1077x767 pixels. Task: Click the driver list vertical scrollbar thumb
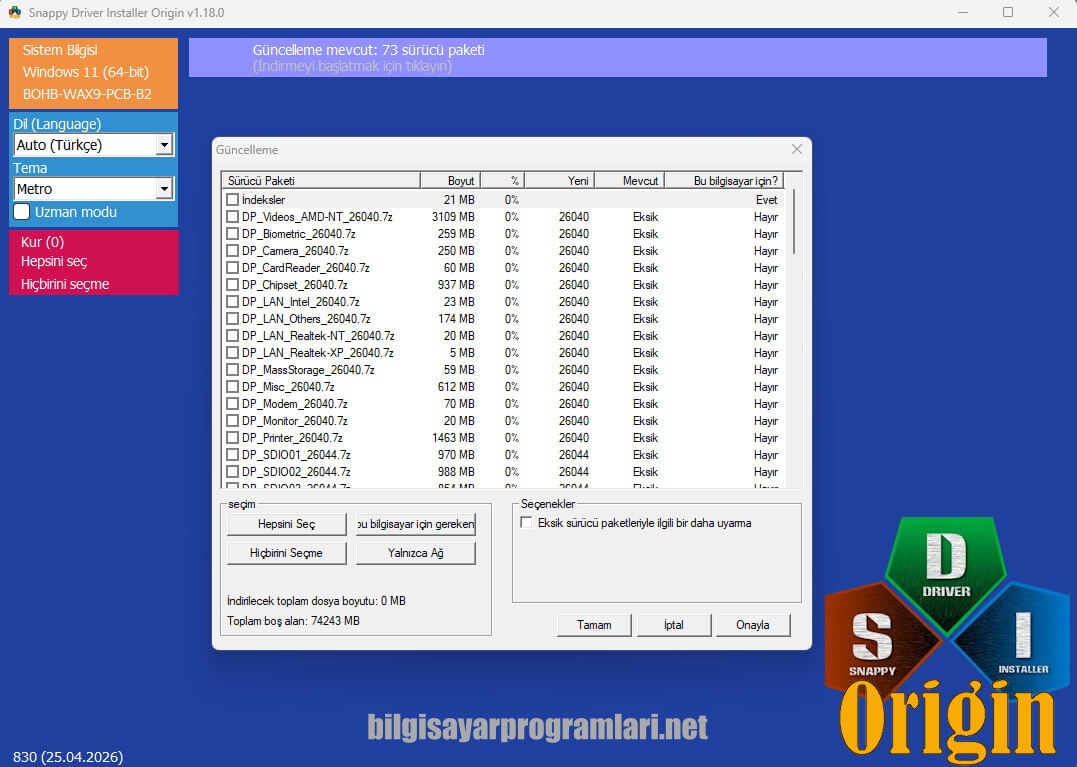pyautogui.click(x=794, y=222)
